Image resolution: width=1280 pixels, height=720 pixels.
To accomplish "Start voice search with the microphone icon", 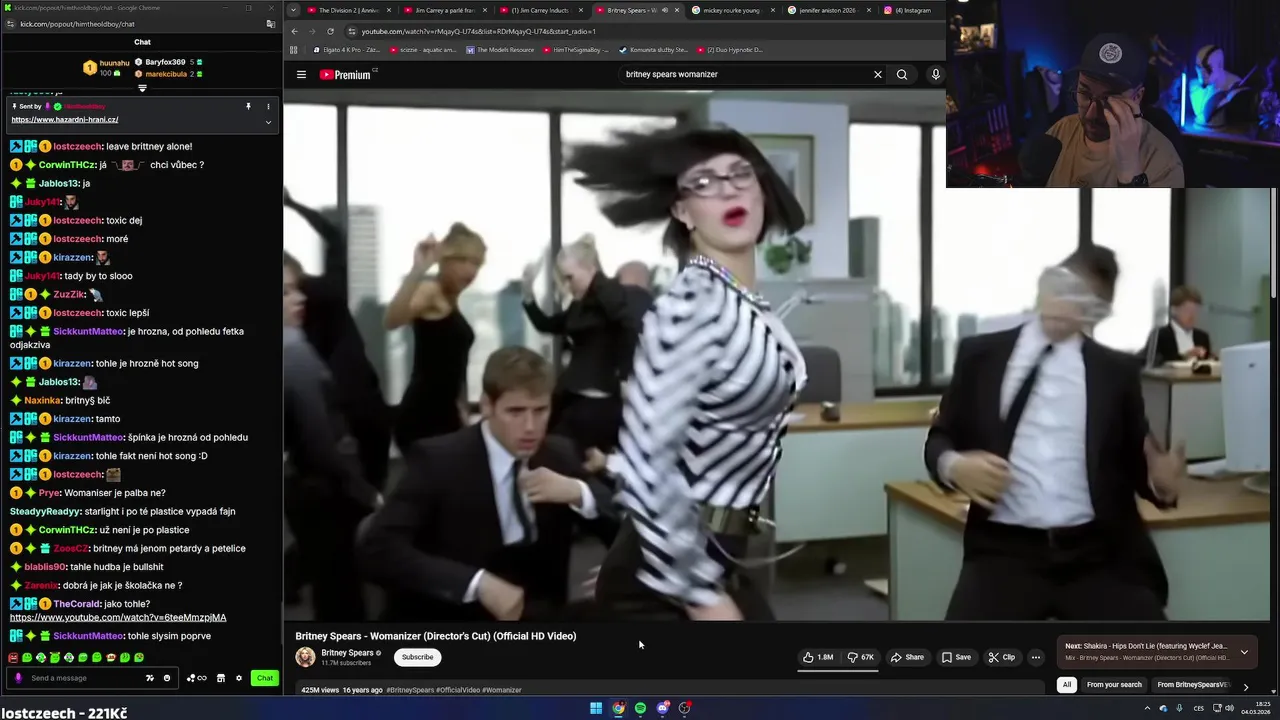I will [x=935, y=74].
